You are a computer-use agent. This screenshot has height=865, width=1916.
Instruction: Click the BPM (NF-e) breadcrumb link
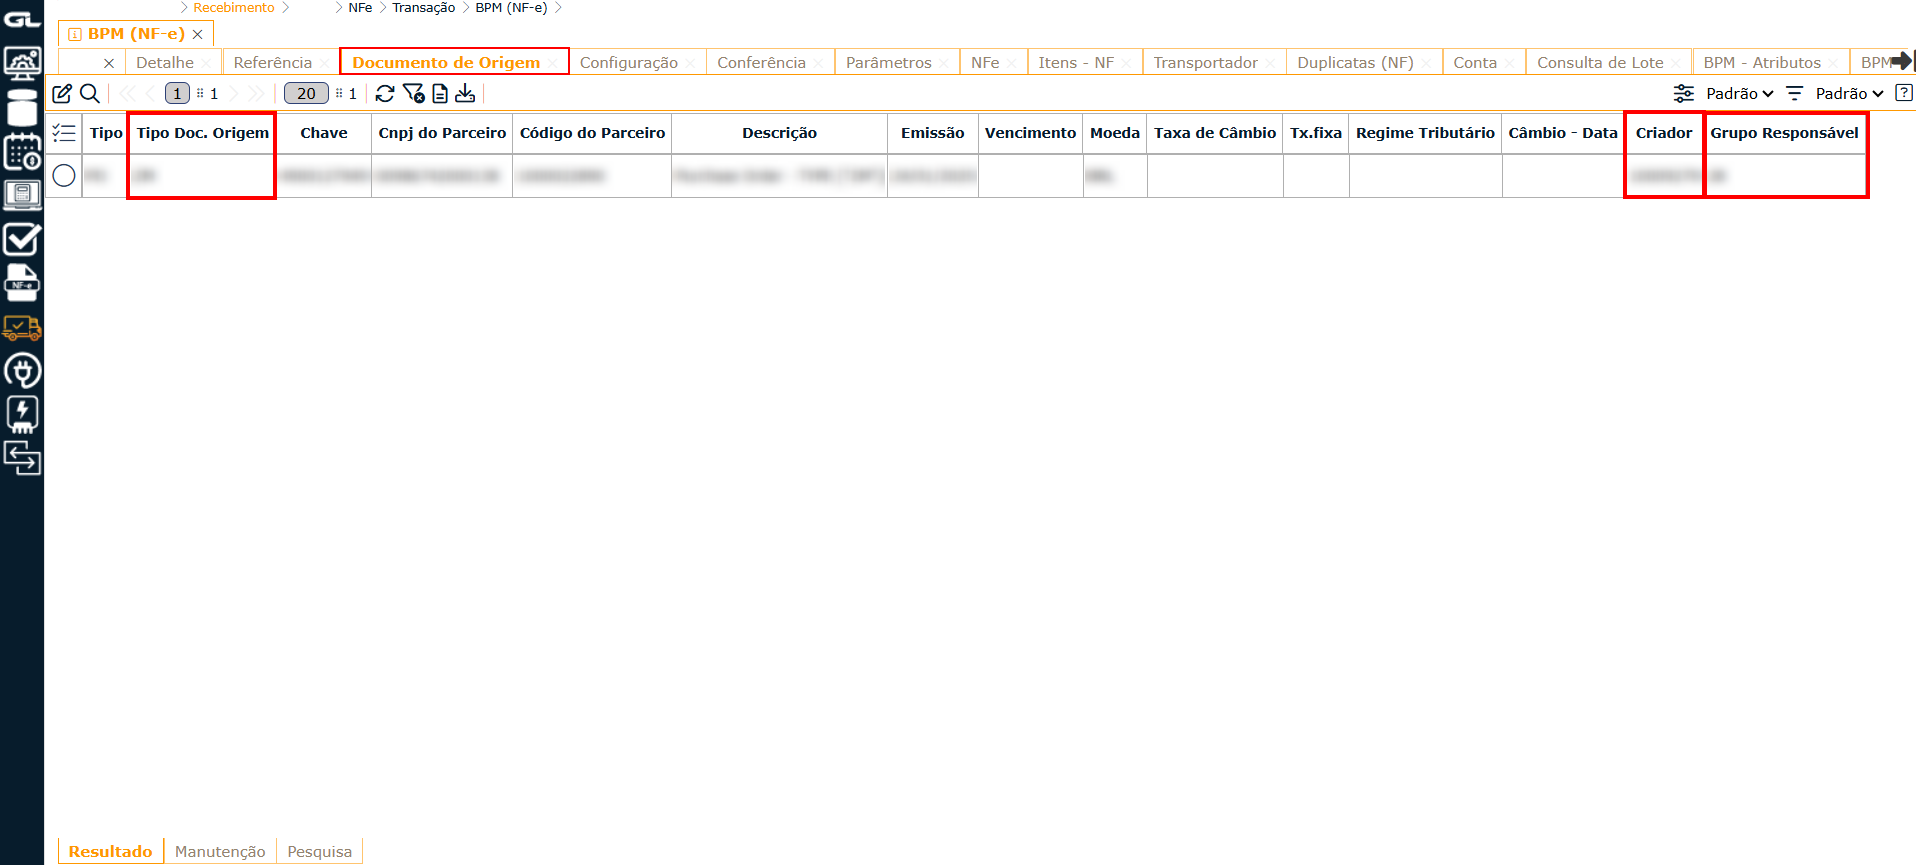click(511, 7)
